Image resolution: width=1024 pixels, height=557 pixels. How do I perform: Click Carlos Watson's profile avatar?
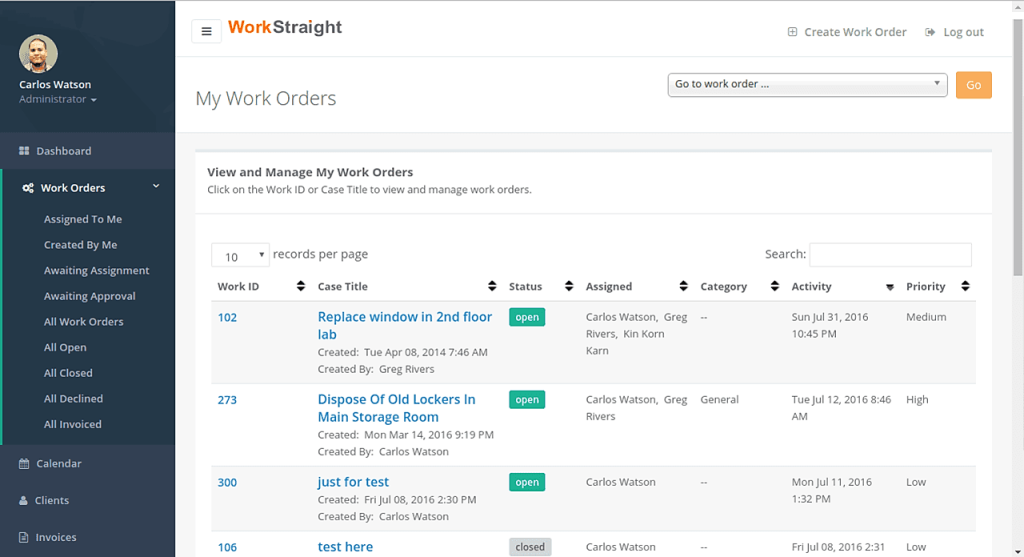tap(38, 54)
